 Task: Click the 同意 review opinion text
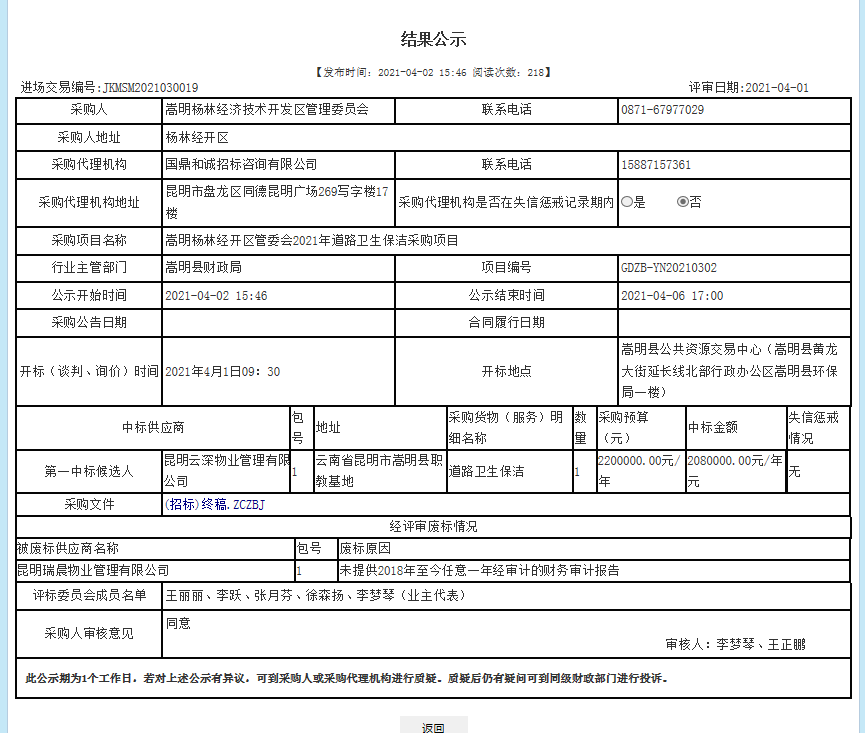[x=178, y=624]
